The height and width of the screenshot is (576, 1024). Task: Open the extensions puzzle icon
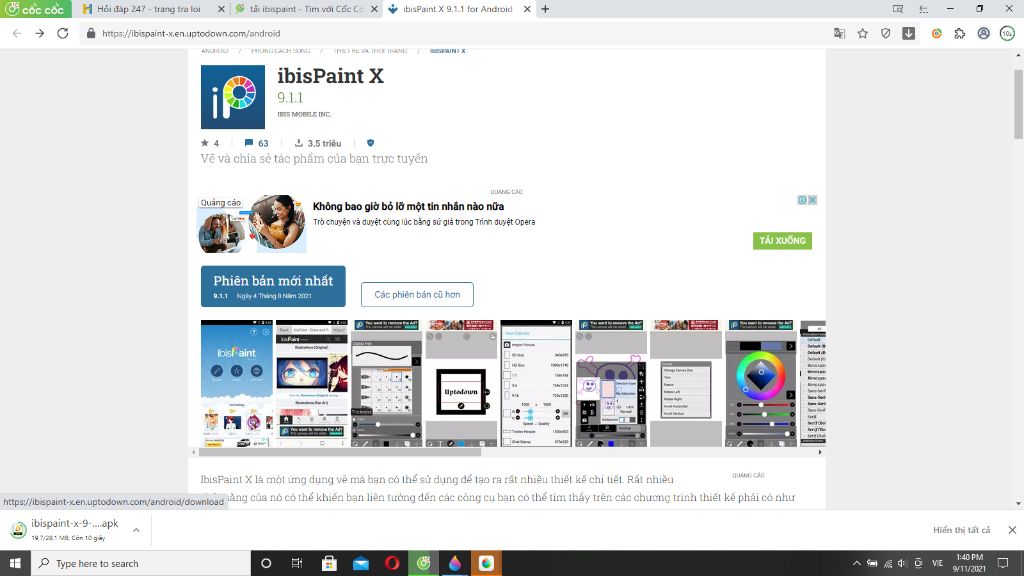[x=959, y=33]
